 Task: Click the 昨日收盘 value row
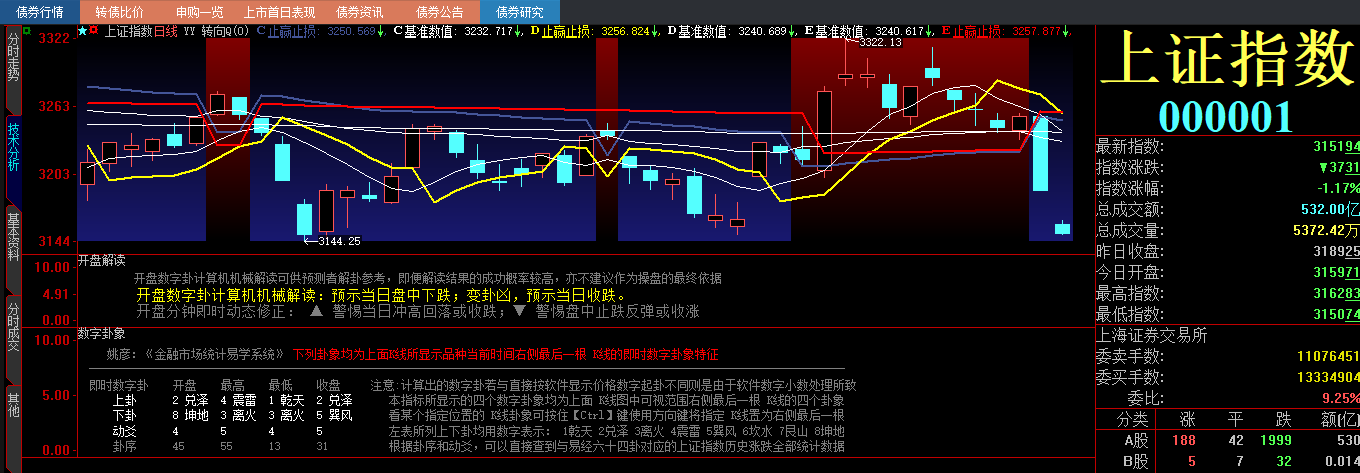pos(1228,251)
